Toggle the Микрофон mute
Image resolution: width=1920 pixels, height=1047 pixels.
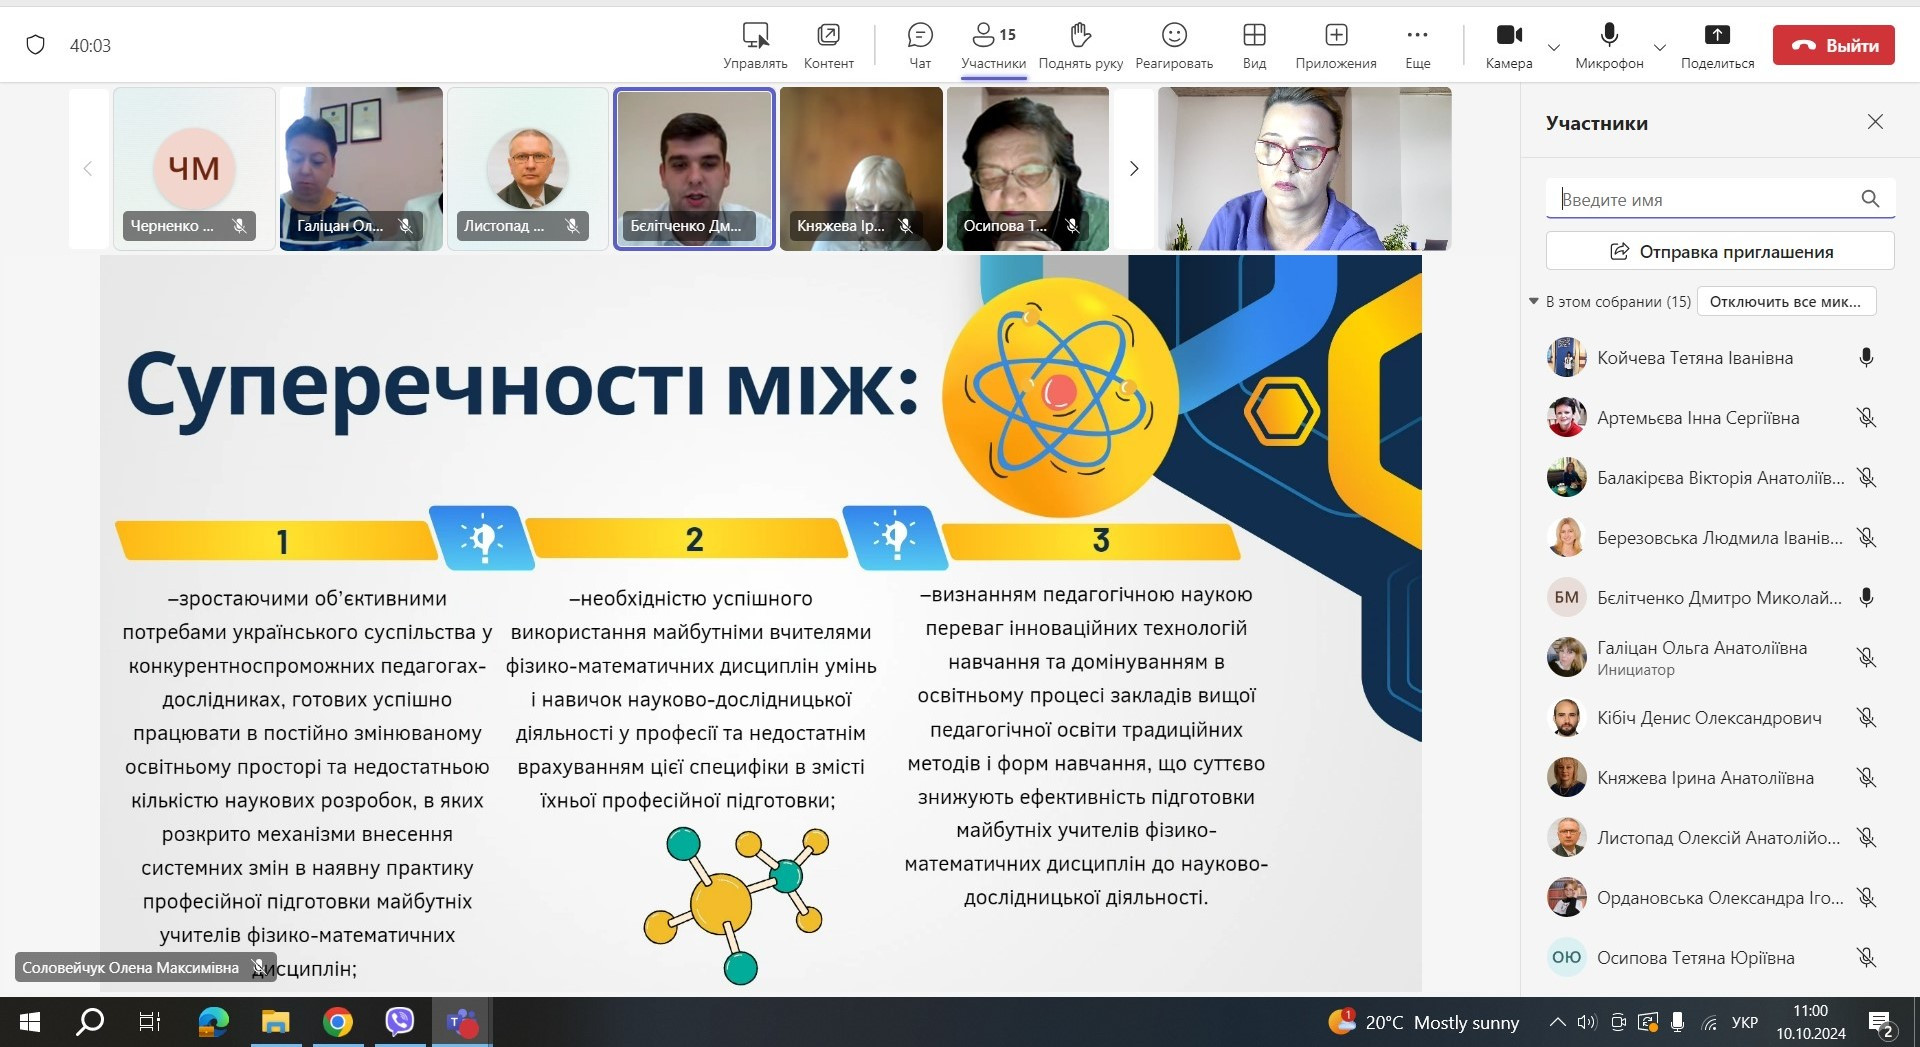tap(1609, 46)
